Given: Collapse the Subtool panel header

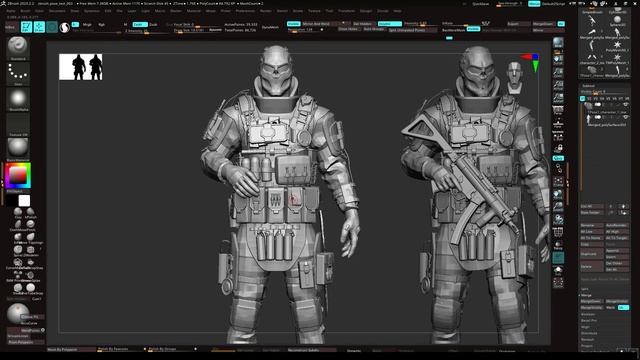Looking at the screenshot, I should 589,86.
